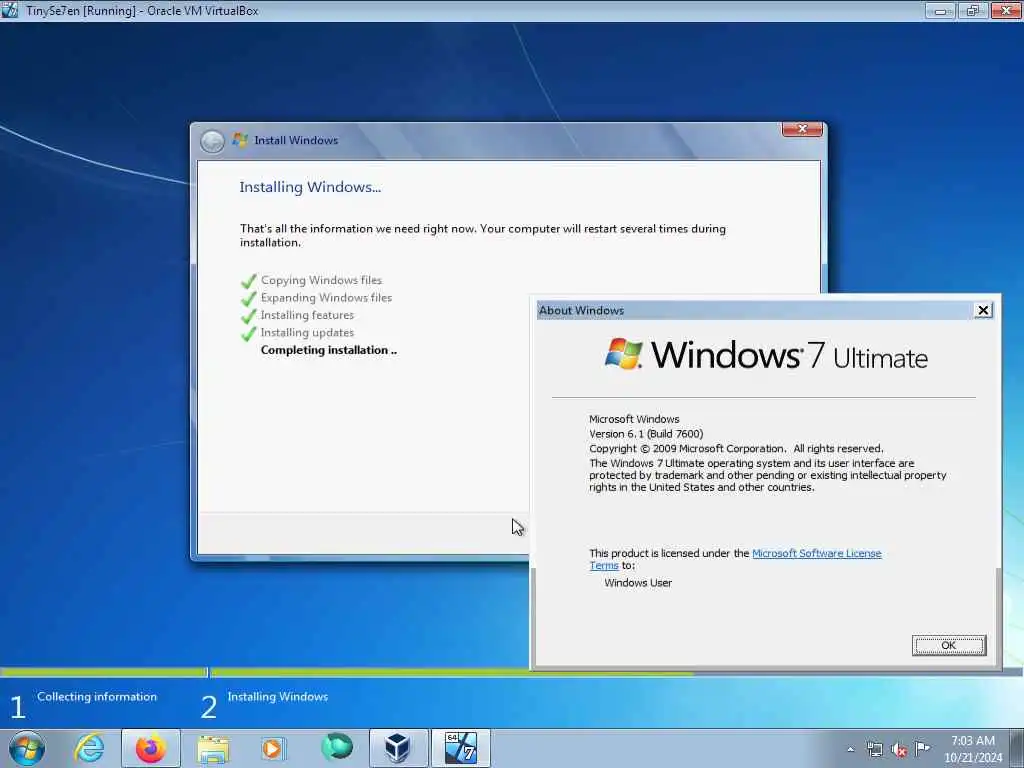The width and height of the screenshot is (1024, 768).
Task: Show hidden tray icons arrow
Action: click(850, 750)
